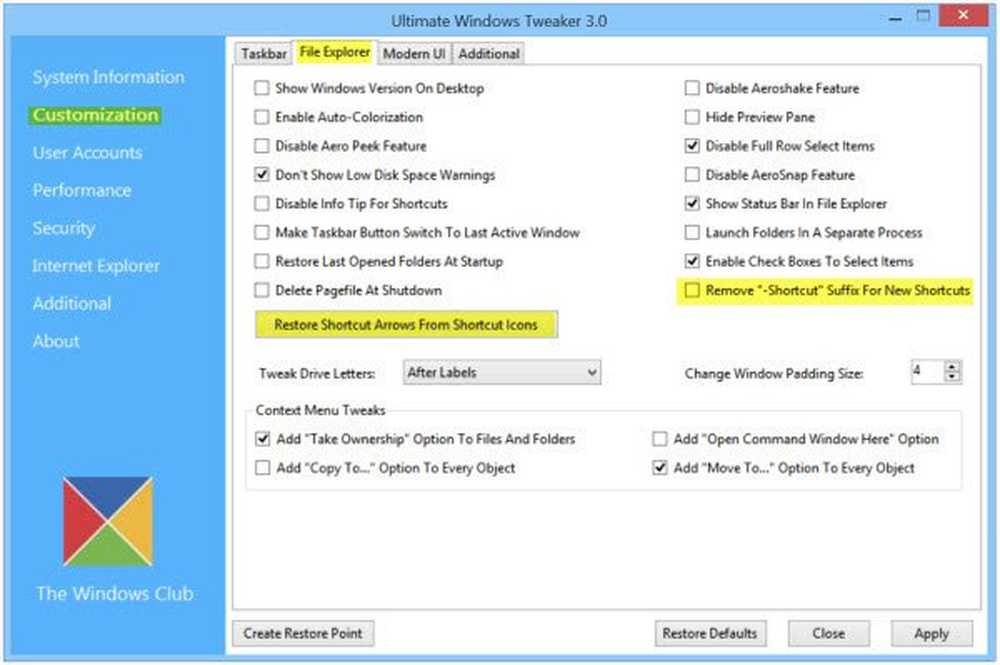Screen dimensions: 1000x665
Task: Uncheck Add "Take Ownership" Option
Action: (262, 439)
